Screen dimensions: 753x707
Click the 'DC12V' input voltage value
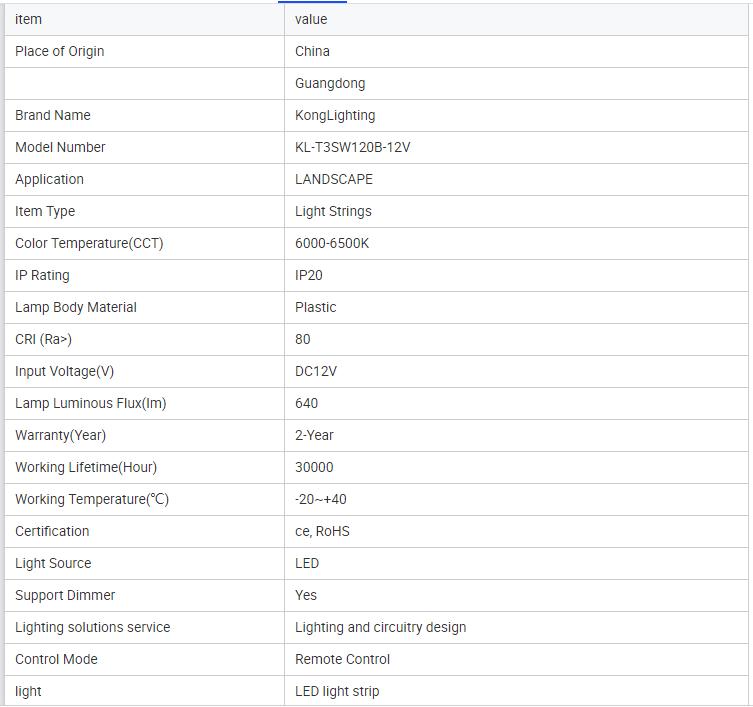click(316, 371)
